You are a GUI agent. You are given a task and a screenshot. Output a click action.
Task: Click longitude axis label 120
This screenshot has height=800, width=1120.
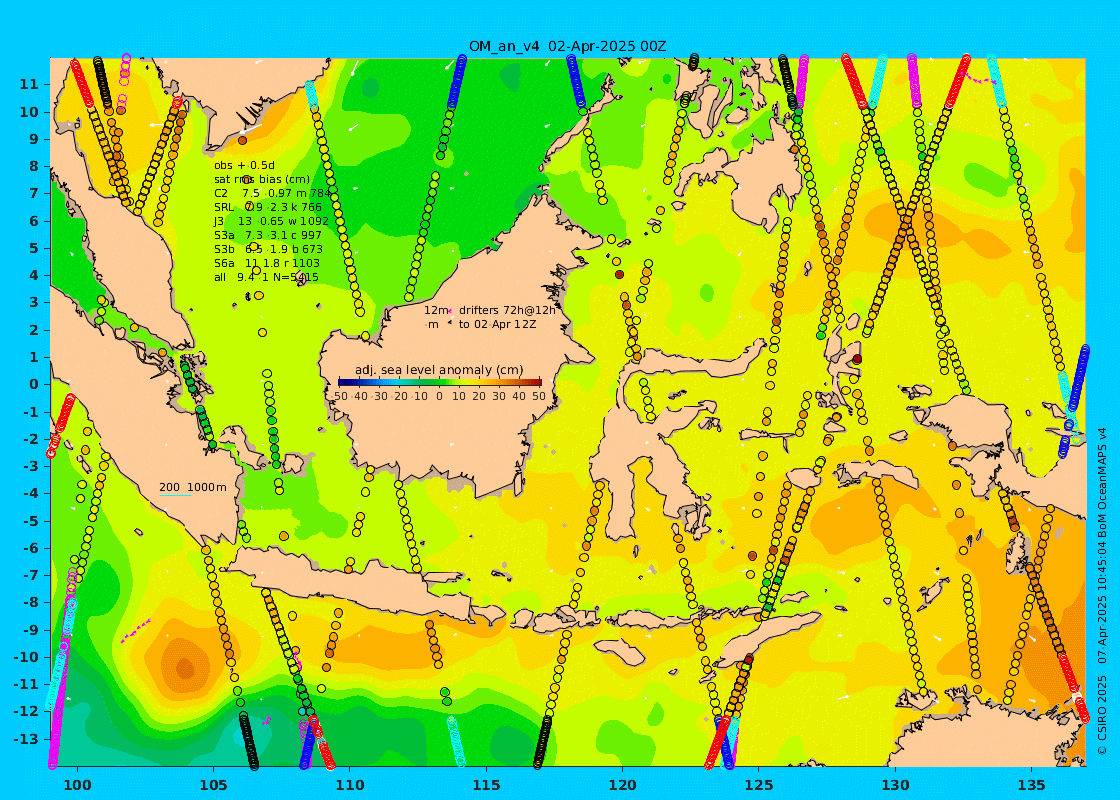[x=623, y=785]
